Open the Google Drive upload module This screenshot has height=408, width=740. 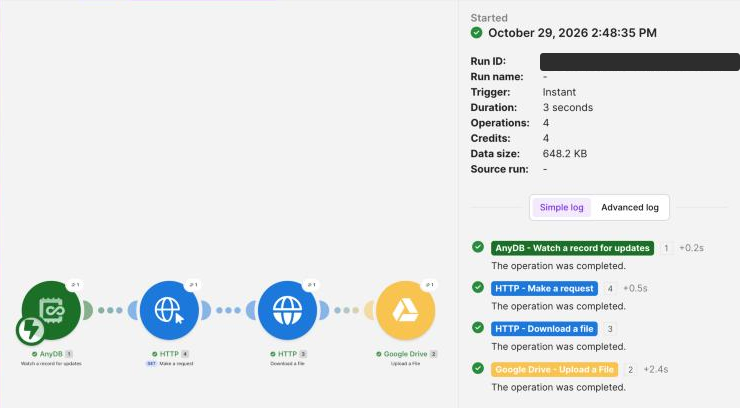tap(405, 310)
